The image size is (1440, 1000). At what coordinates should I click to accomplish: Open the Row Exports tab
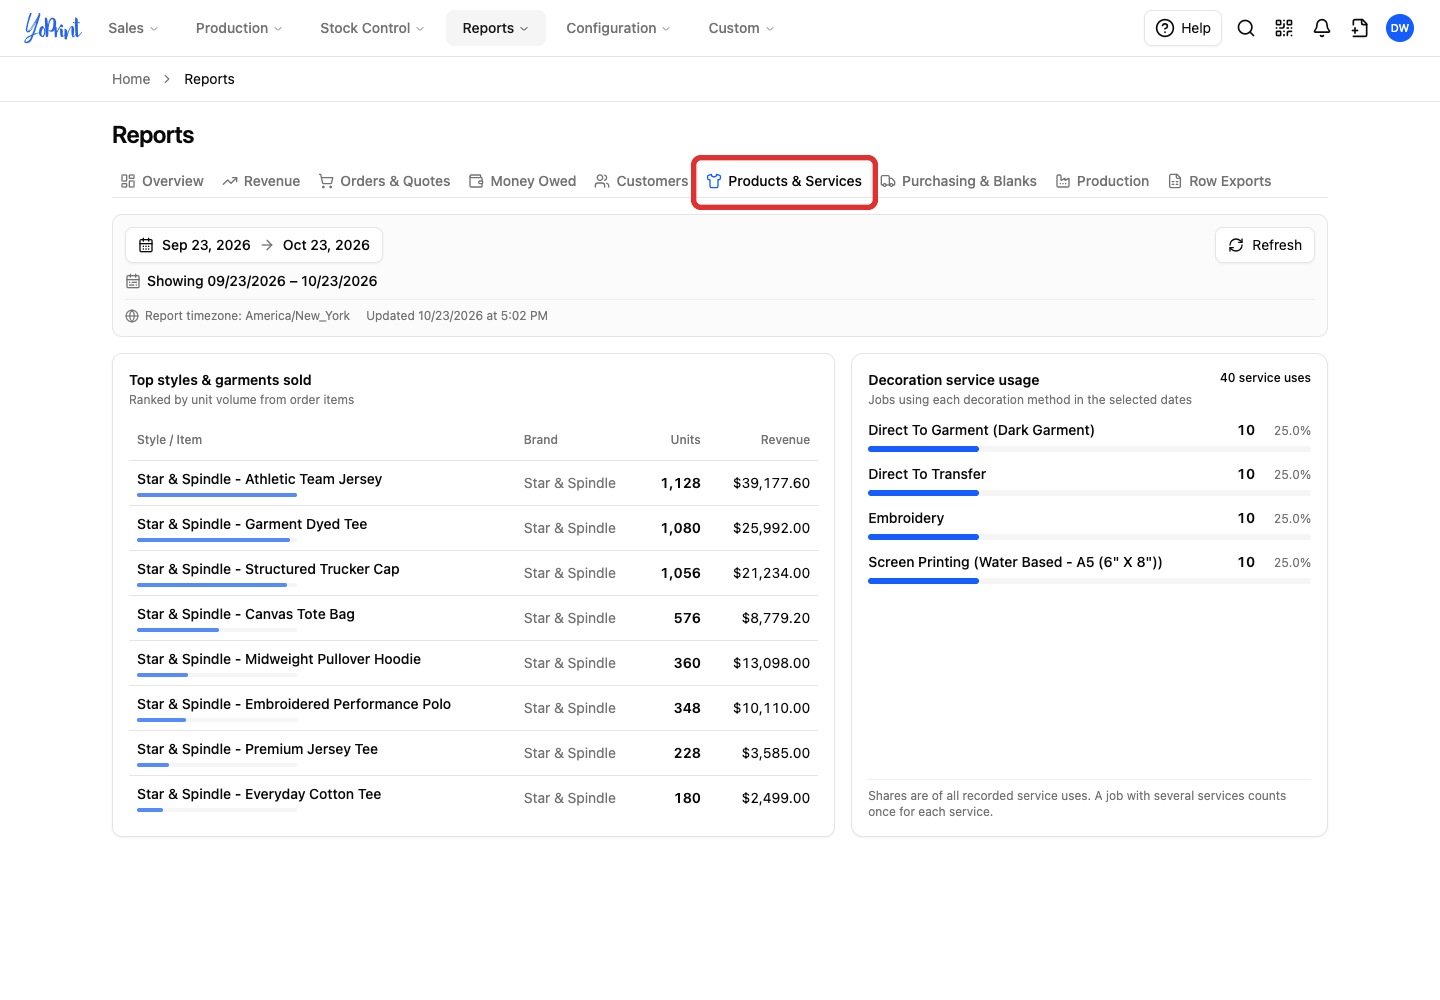[x=1220, y=181]
